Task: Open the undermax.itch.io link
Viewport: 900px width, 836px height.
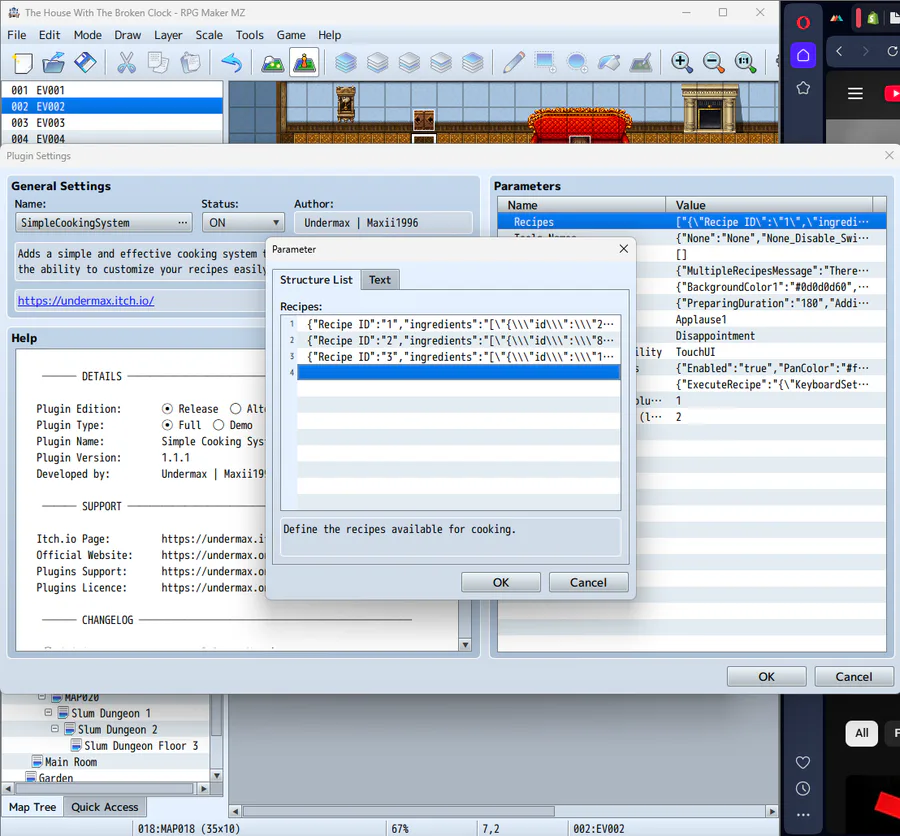Action: tap(86, 300)
